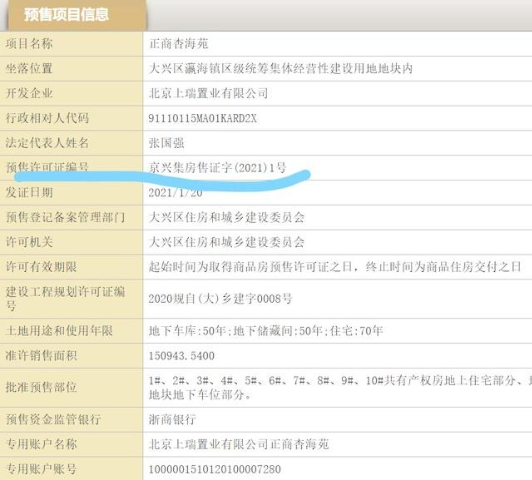Click permit number 京兴集房售证字(2021)1号
The width and height of the screenshot is (532, 480).
tap(217, 168)
